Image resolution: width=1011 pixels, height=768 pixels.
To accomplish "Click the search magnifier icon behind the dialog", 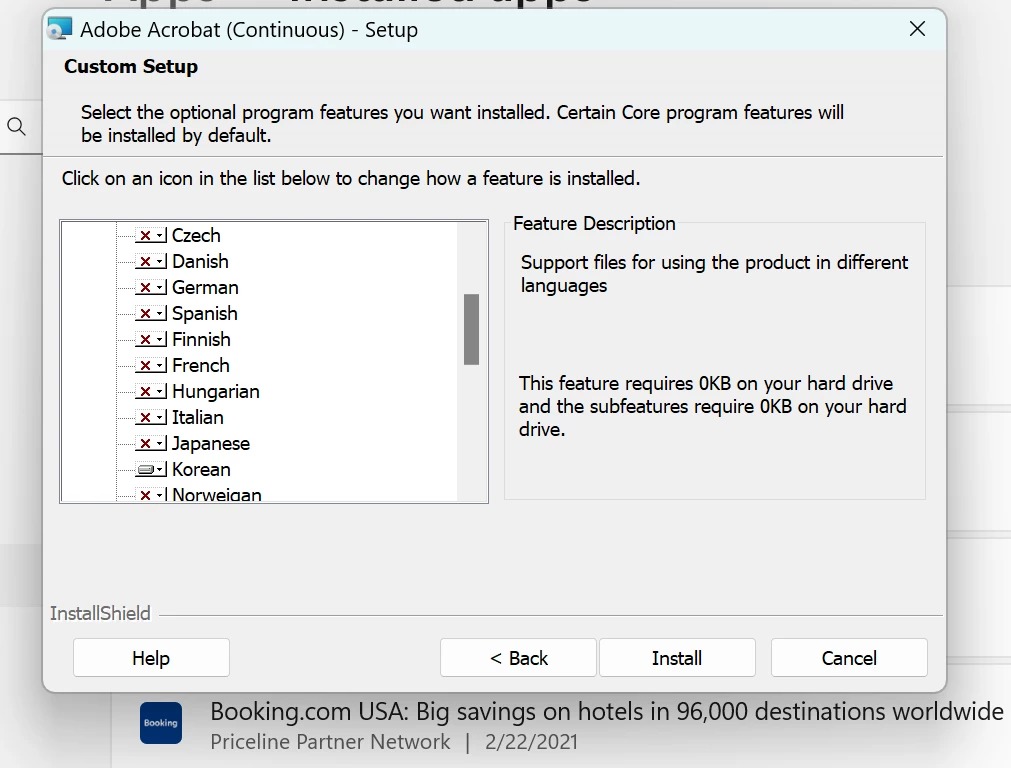I will click(16, 126).
